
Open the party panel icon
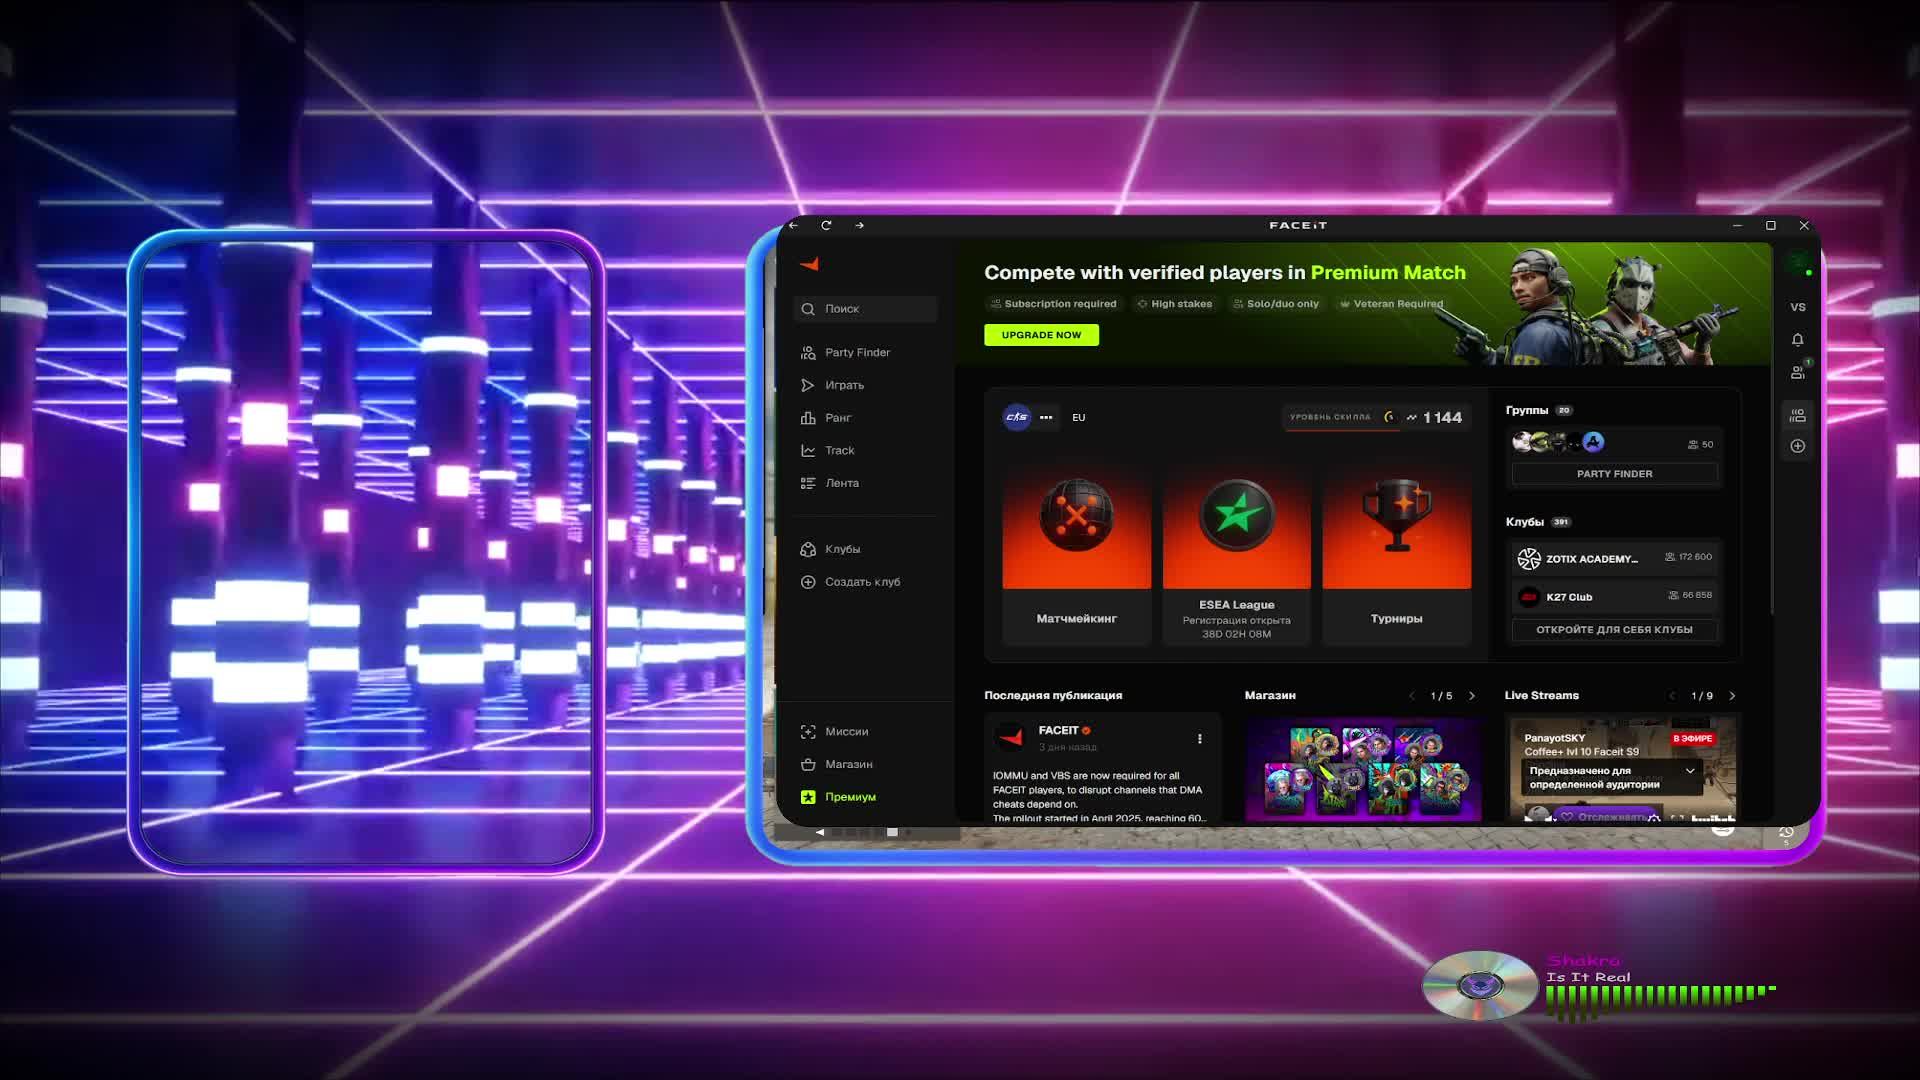pyautogui.click(x=1798, y=415)
